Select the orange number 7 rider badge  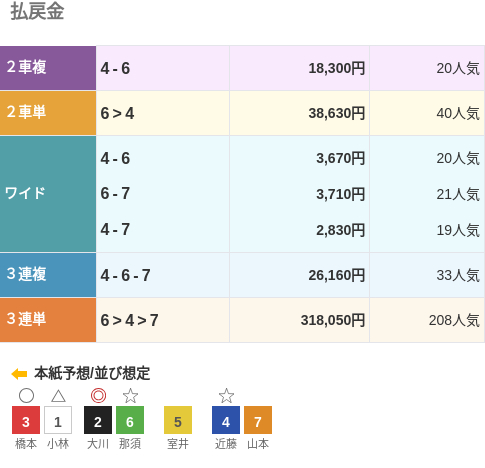[258, 420]
